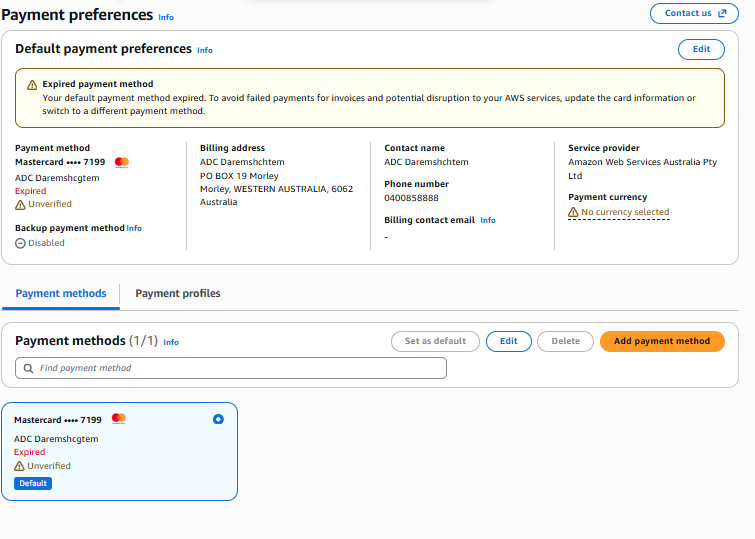Click the Unverified warning icon under Payment method
This screenshot has height=539, width=755.
tap(20, 205)
